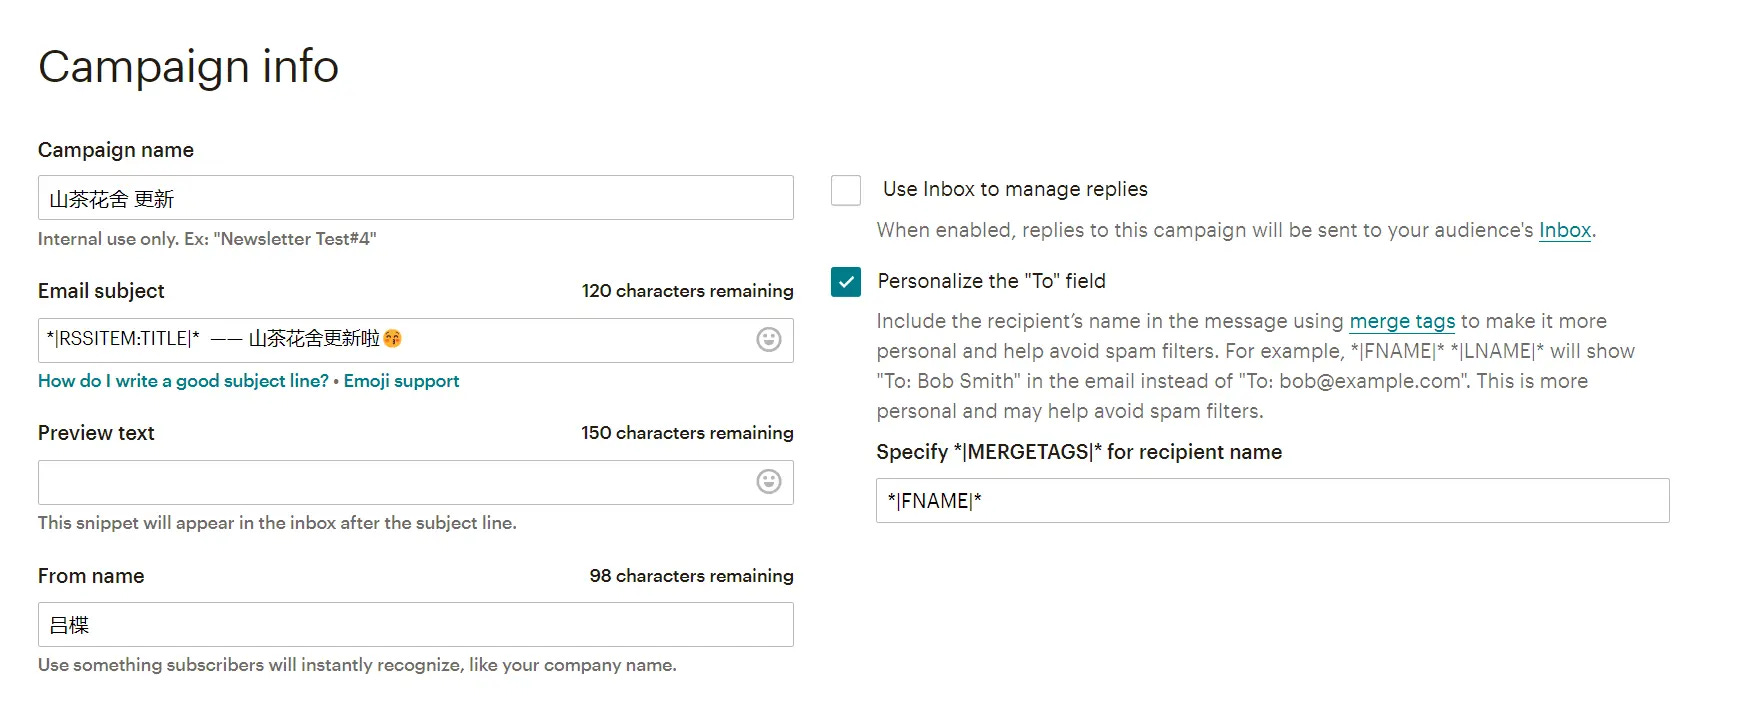Click the "Campaign name" heading label
Screen dimensions: 1756x702
116,150
